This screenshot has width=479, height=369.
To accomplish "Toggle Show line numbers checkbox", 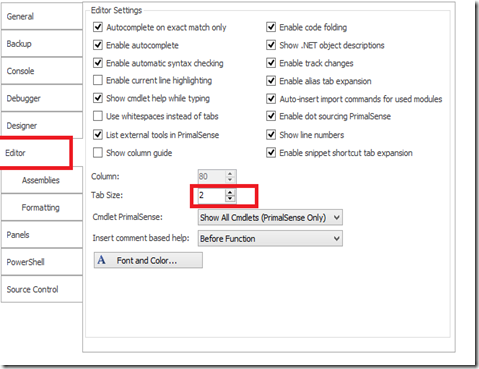I will point(271,135).
